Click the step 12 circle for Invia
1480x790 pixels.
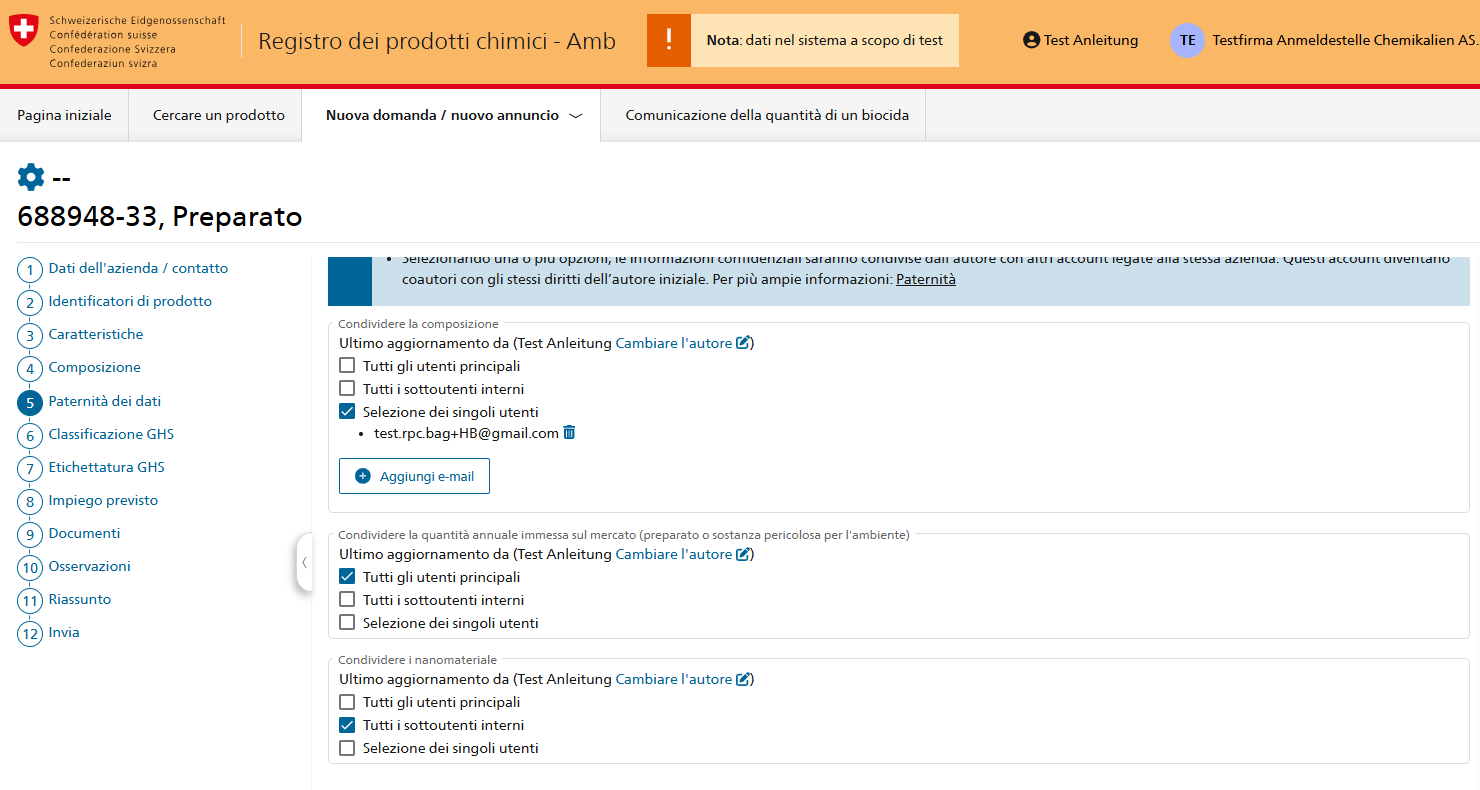click(x=30, y=633)
